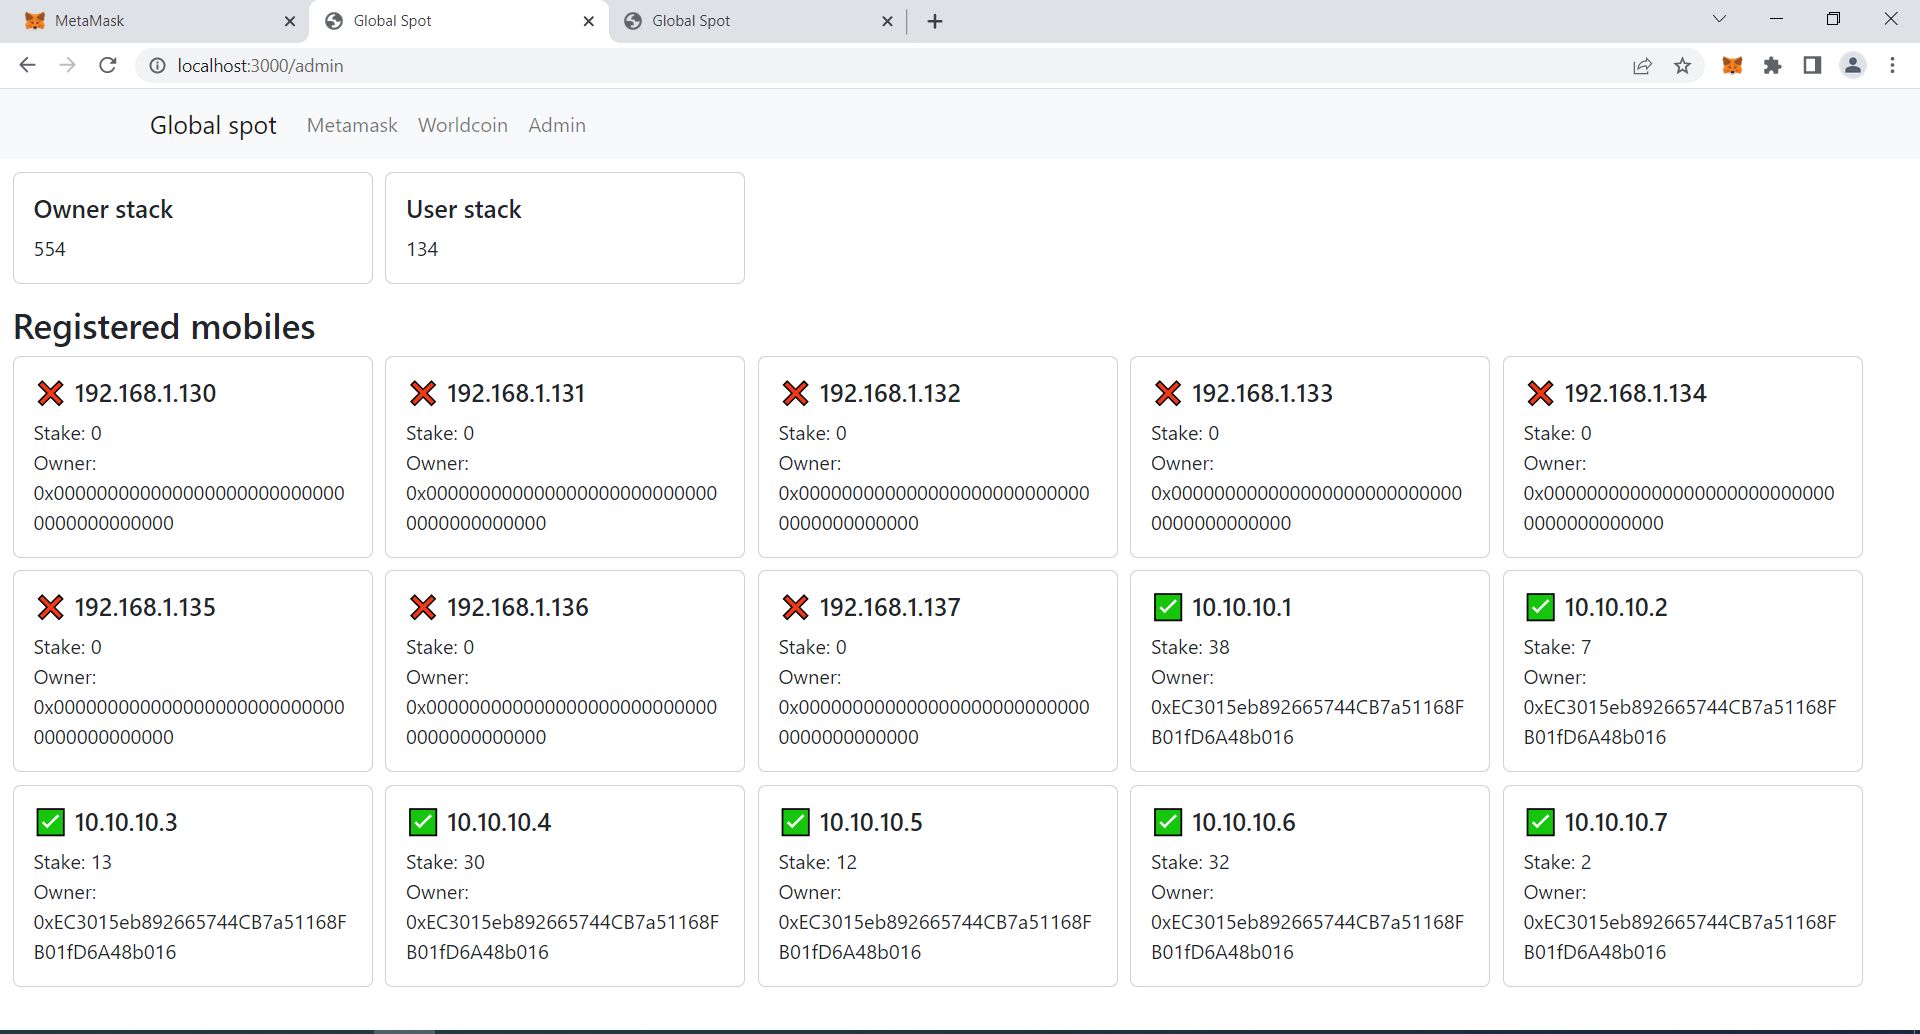Bookmark this page with the star icon
Screen dimensions: 1920x1034
(1682, 65)
